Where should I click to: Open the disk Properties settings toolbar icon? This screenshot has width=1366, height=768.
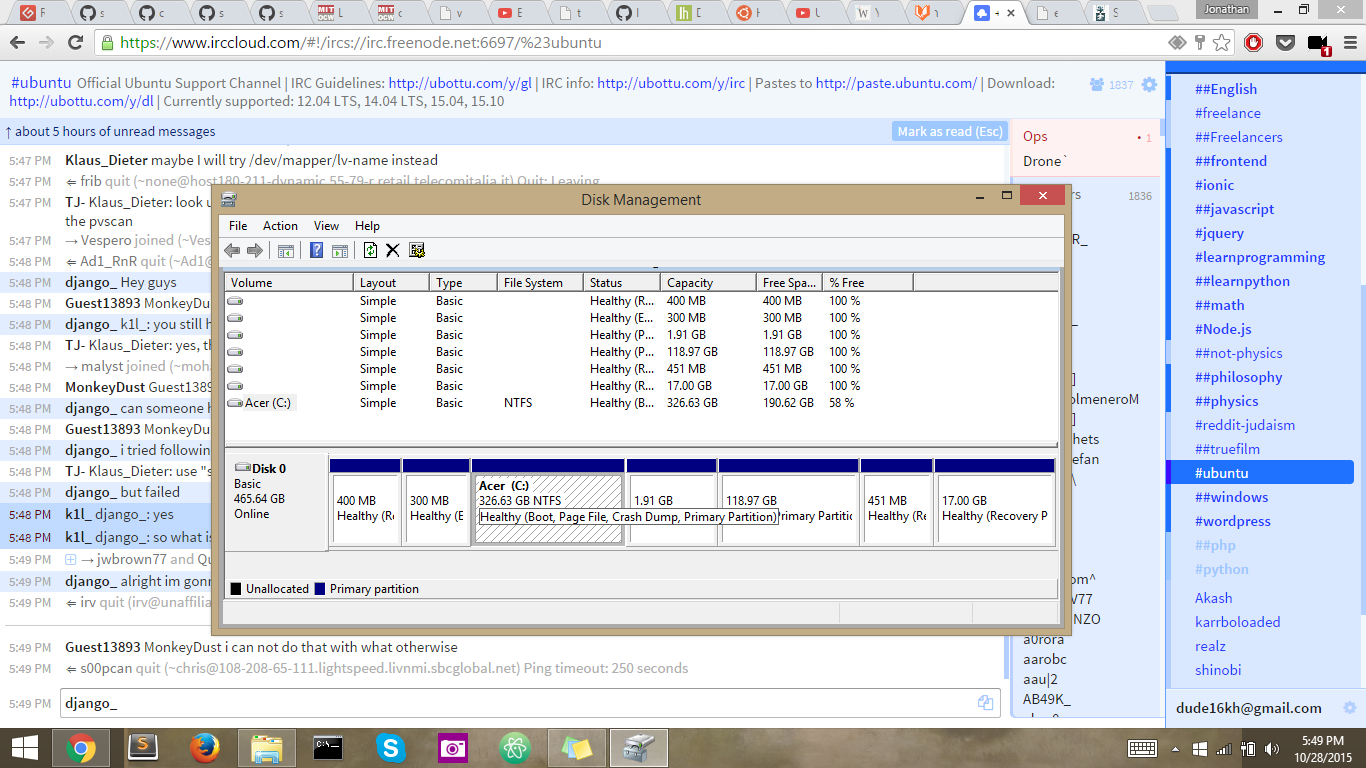point(417,251)
